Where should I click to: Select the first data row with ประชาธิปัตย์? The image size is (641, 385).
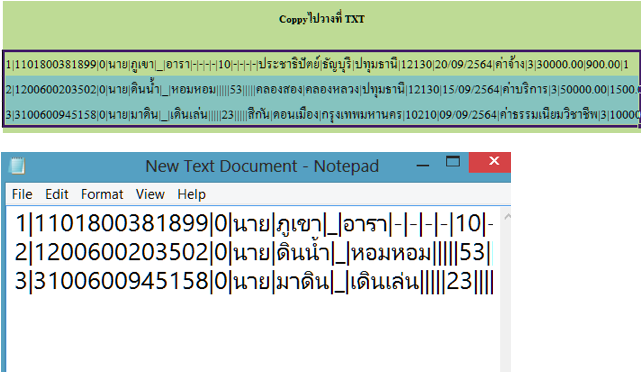click(x=321, y=64)
